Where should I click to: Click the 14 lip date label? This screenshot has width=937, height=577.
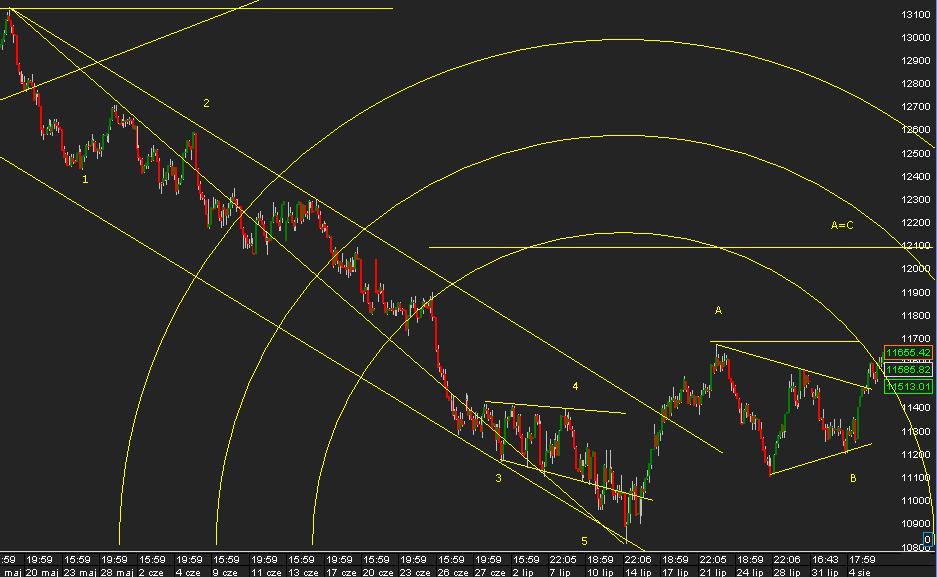[638, 572]
